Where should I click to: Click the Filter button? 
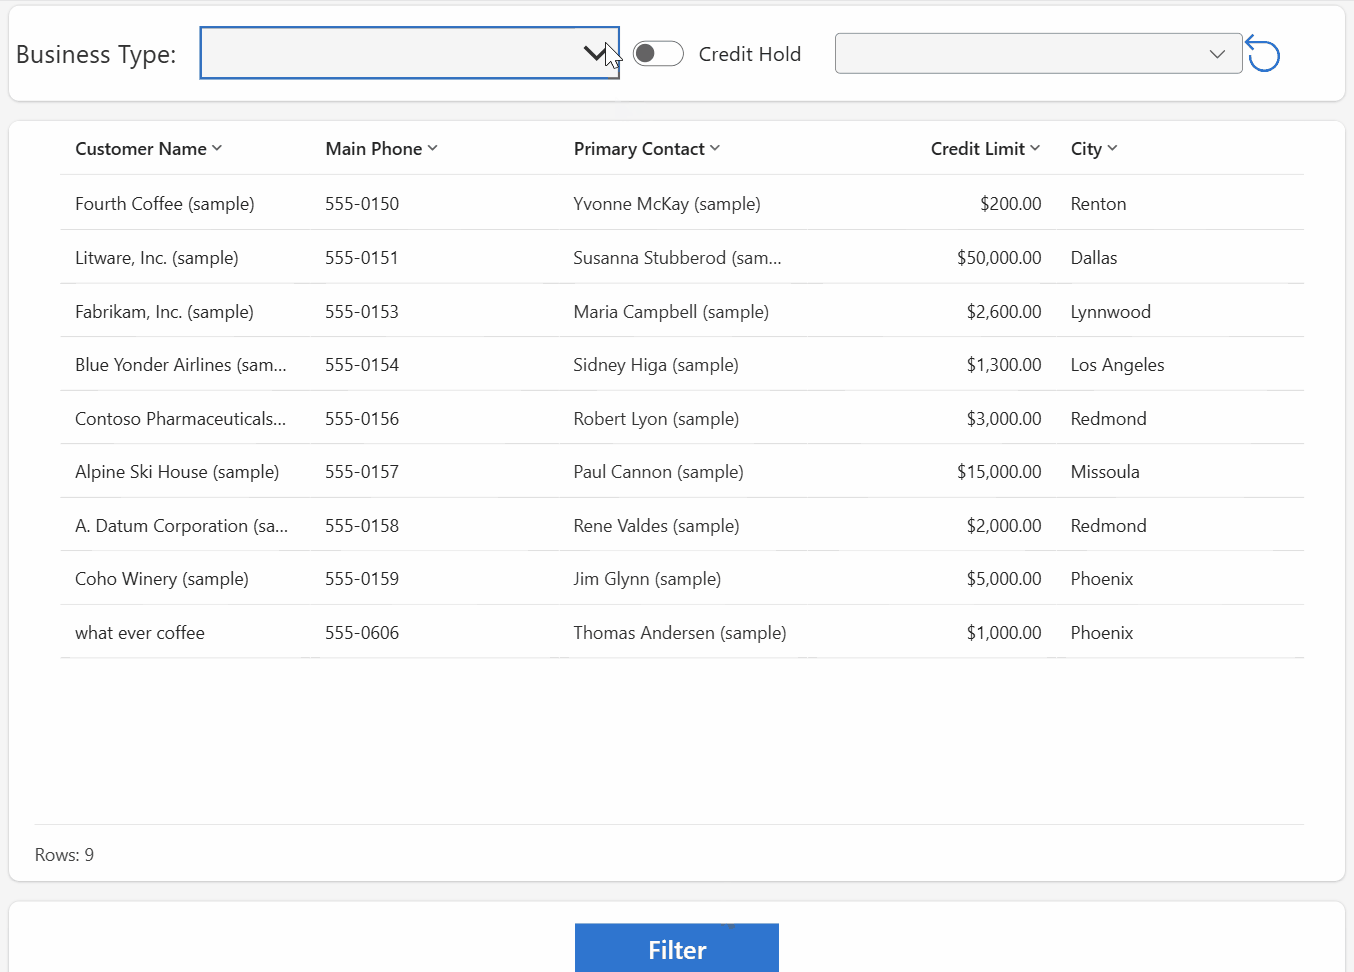(x=676, y=948)
